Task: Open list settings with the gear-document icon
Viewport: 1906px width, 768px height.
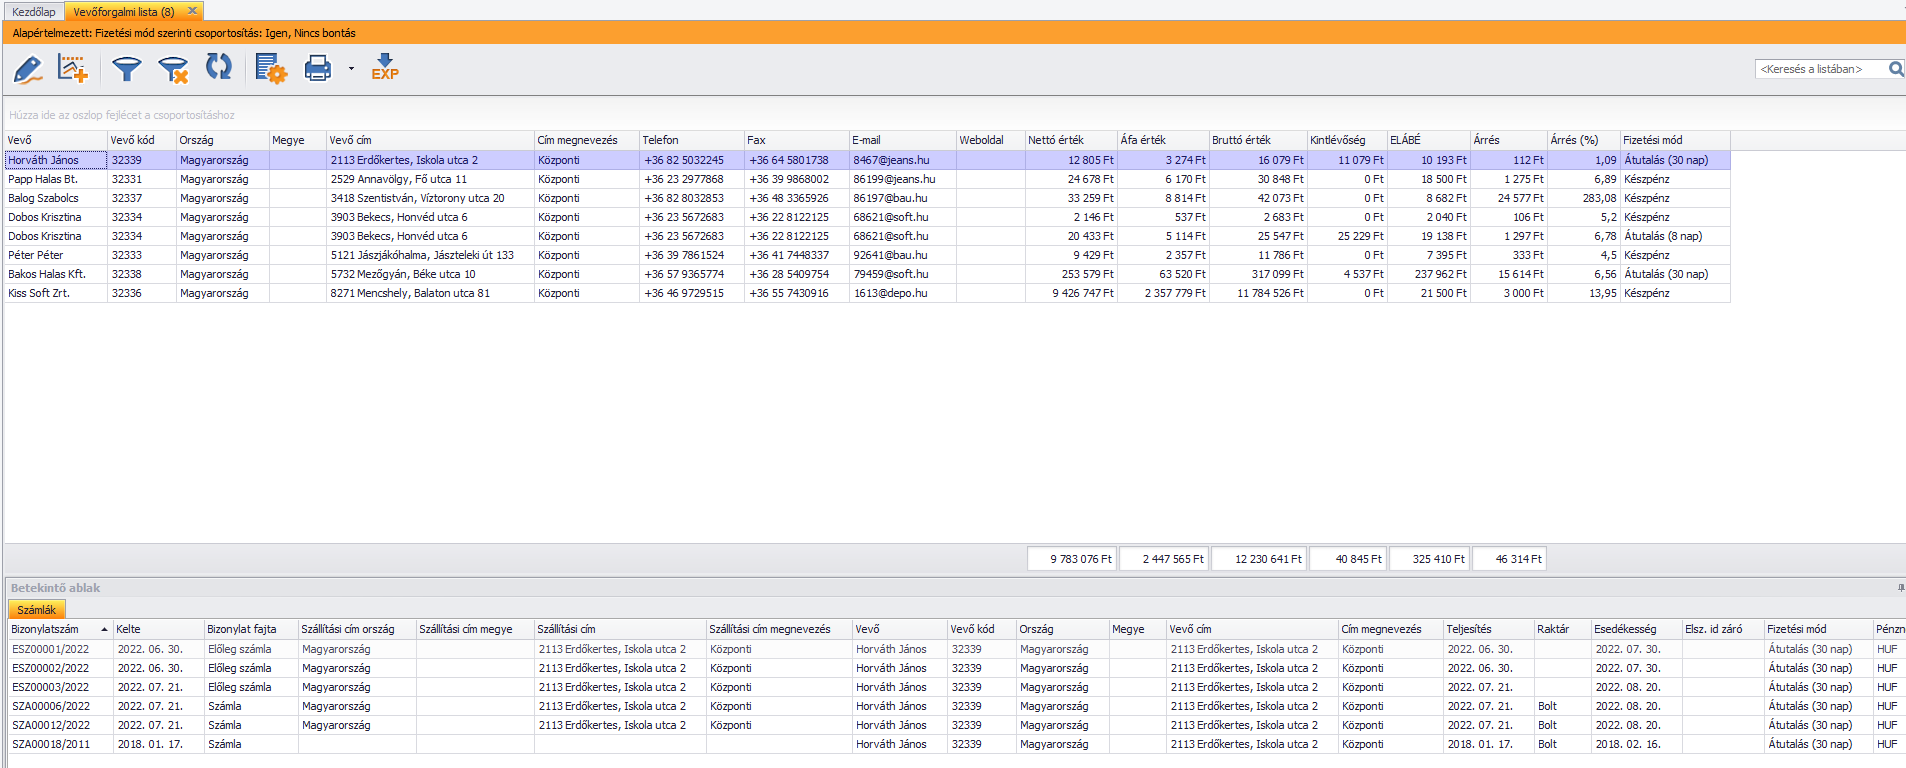Action: point(270,69)
